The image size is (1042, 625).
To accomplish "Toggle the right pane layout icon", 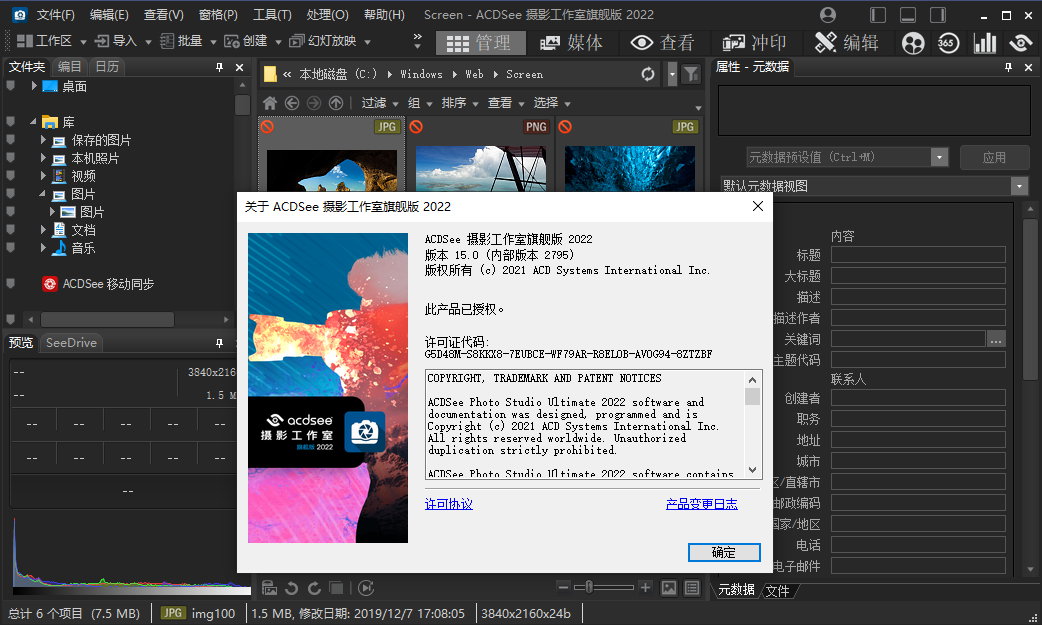I will 938,15.
